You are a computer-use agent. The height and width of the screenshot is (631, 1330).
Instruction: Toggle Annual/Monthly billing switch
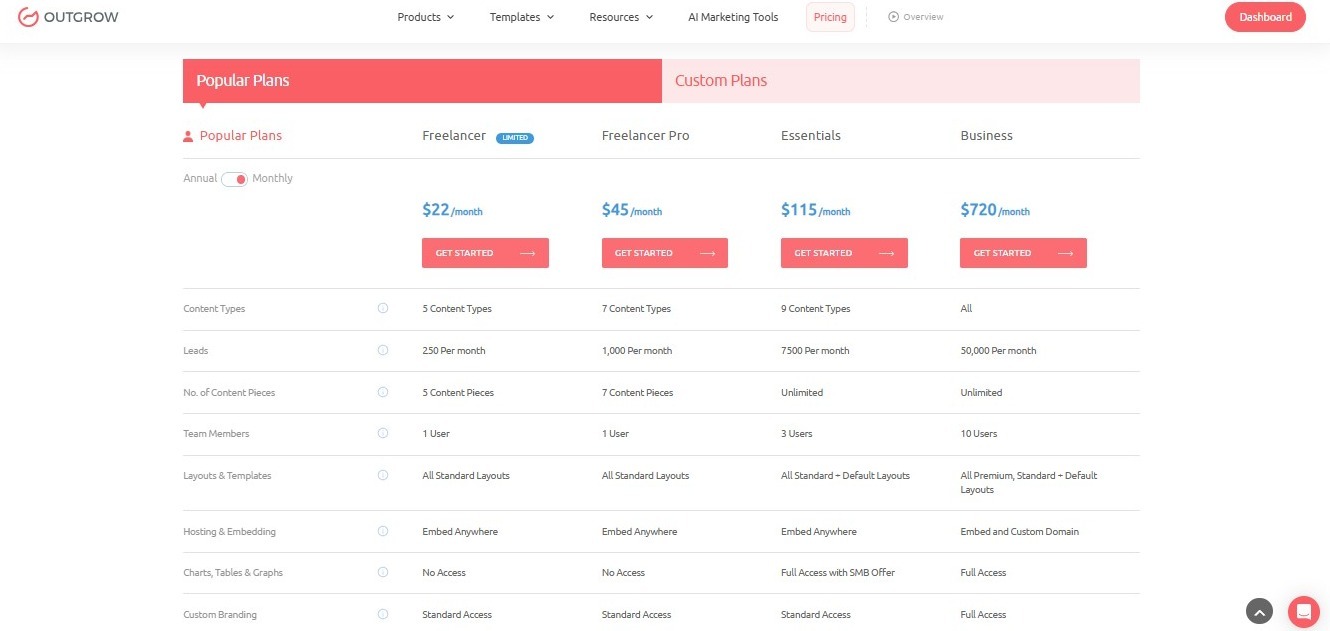235,179
